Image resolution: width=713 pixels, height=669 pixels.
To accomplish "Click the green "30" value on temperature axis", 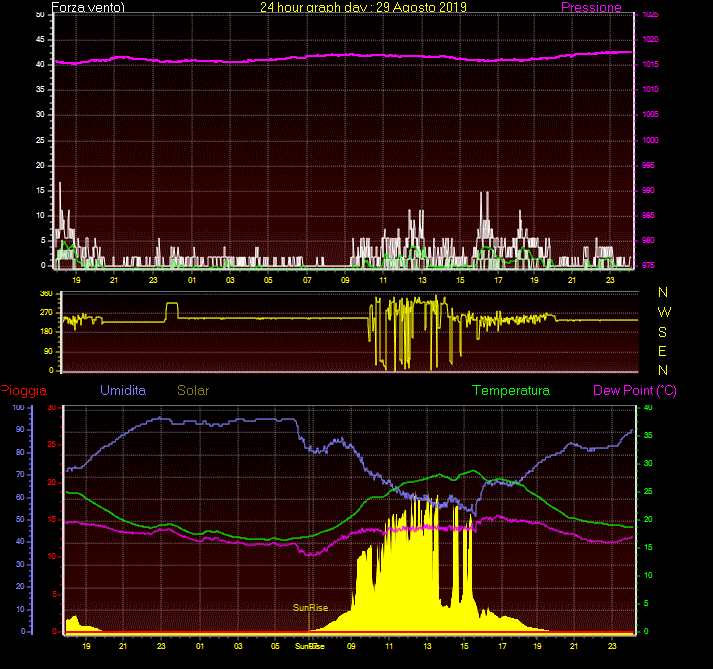I will (648, 463).
